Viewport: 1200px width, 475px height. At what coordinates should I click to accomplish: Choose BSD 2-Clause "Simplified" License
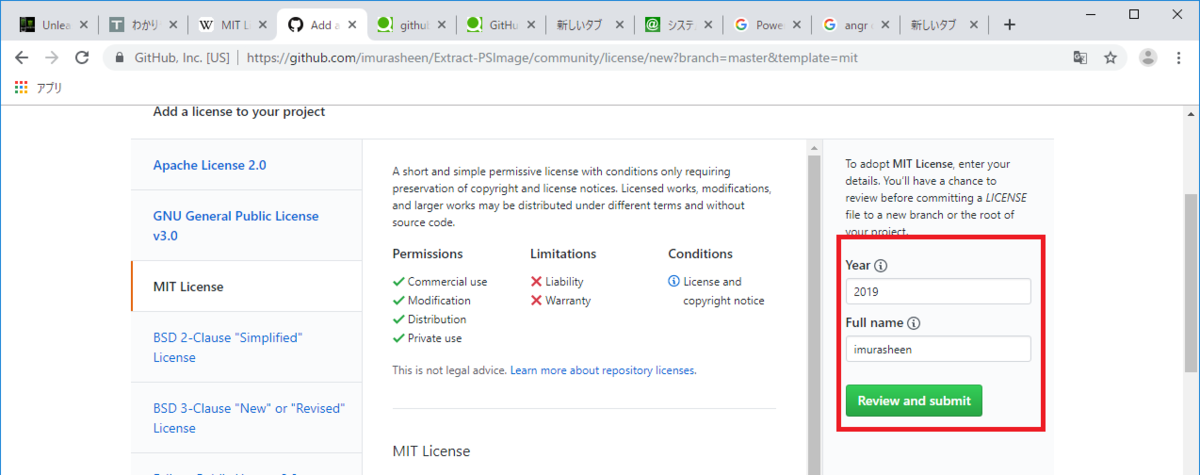247,347
